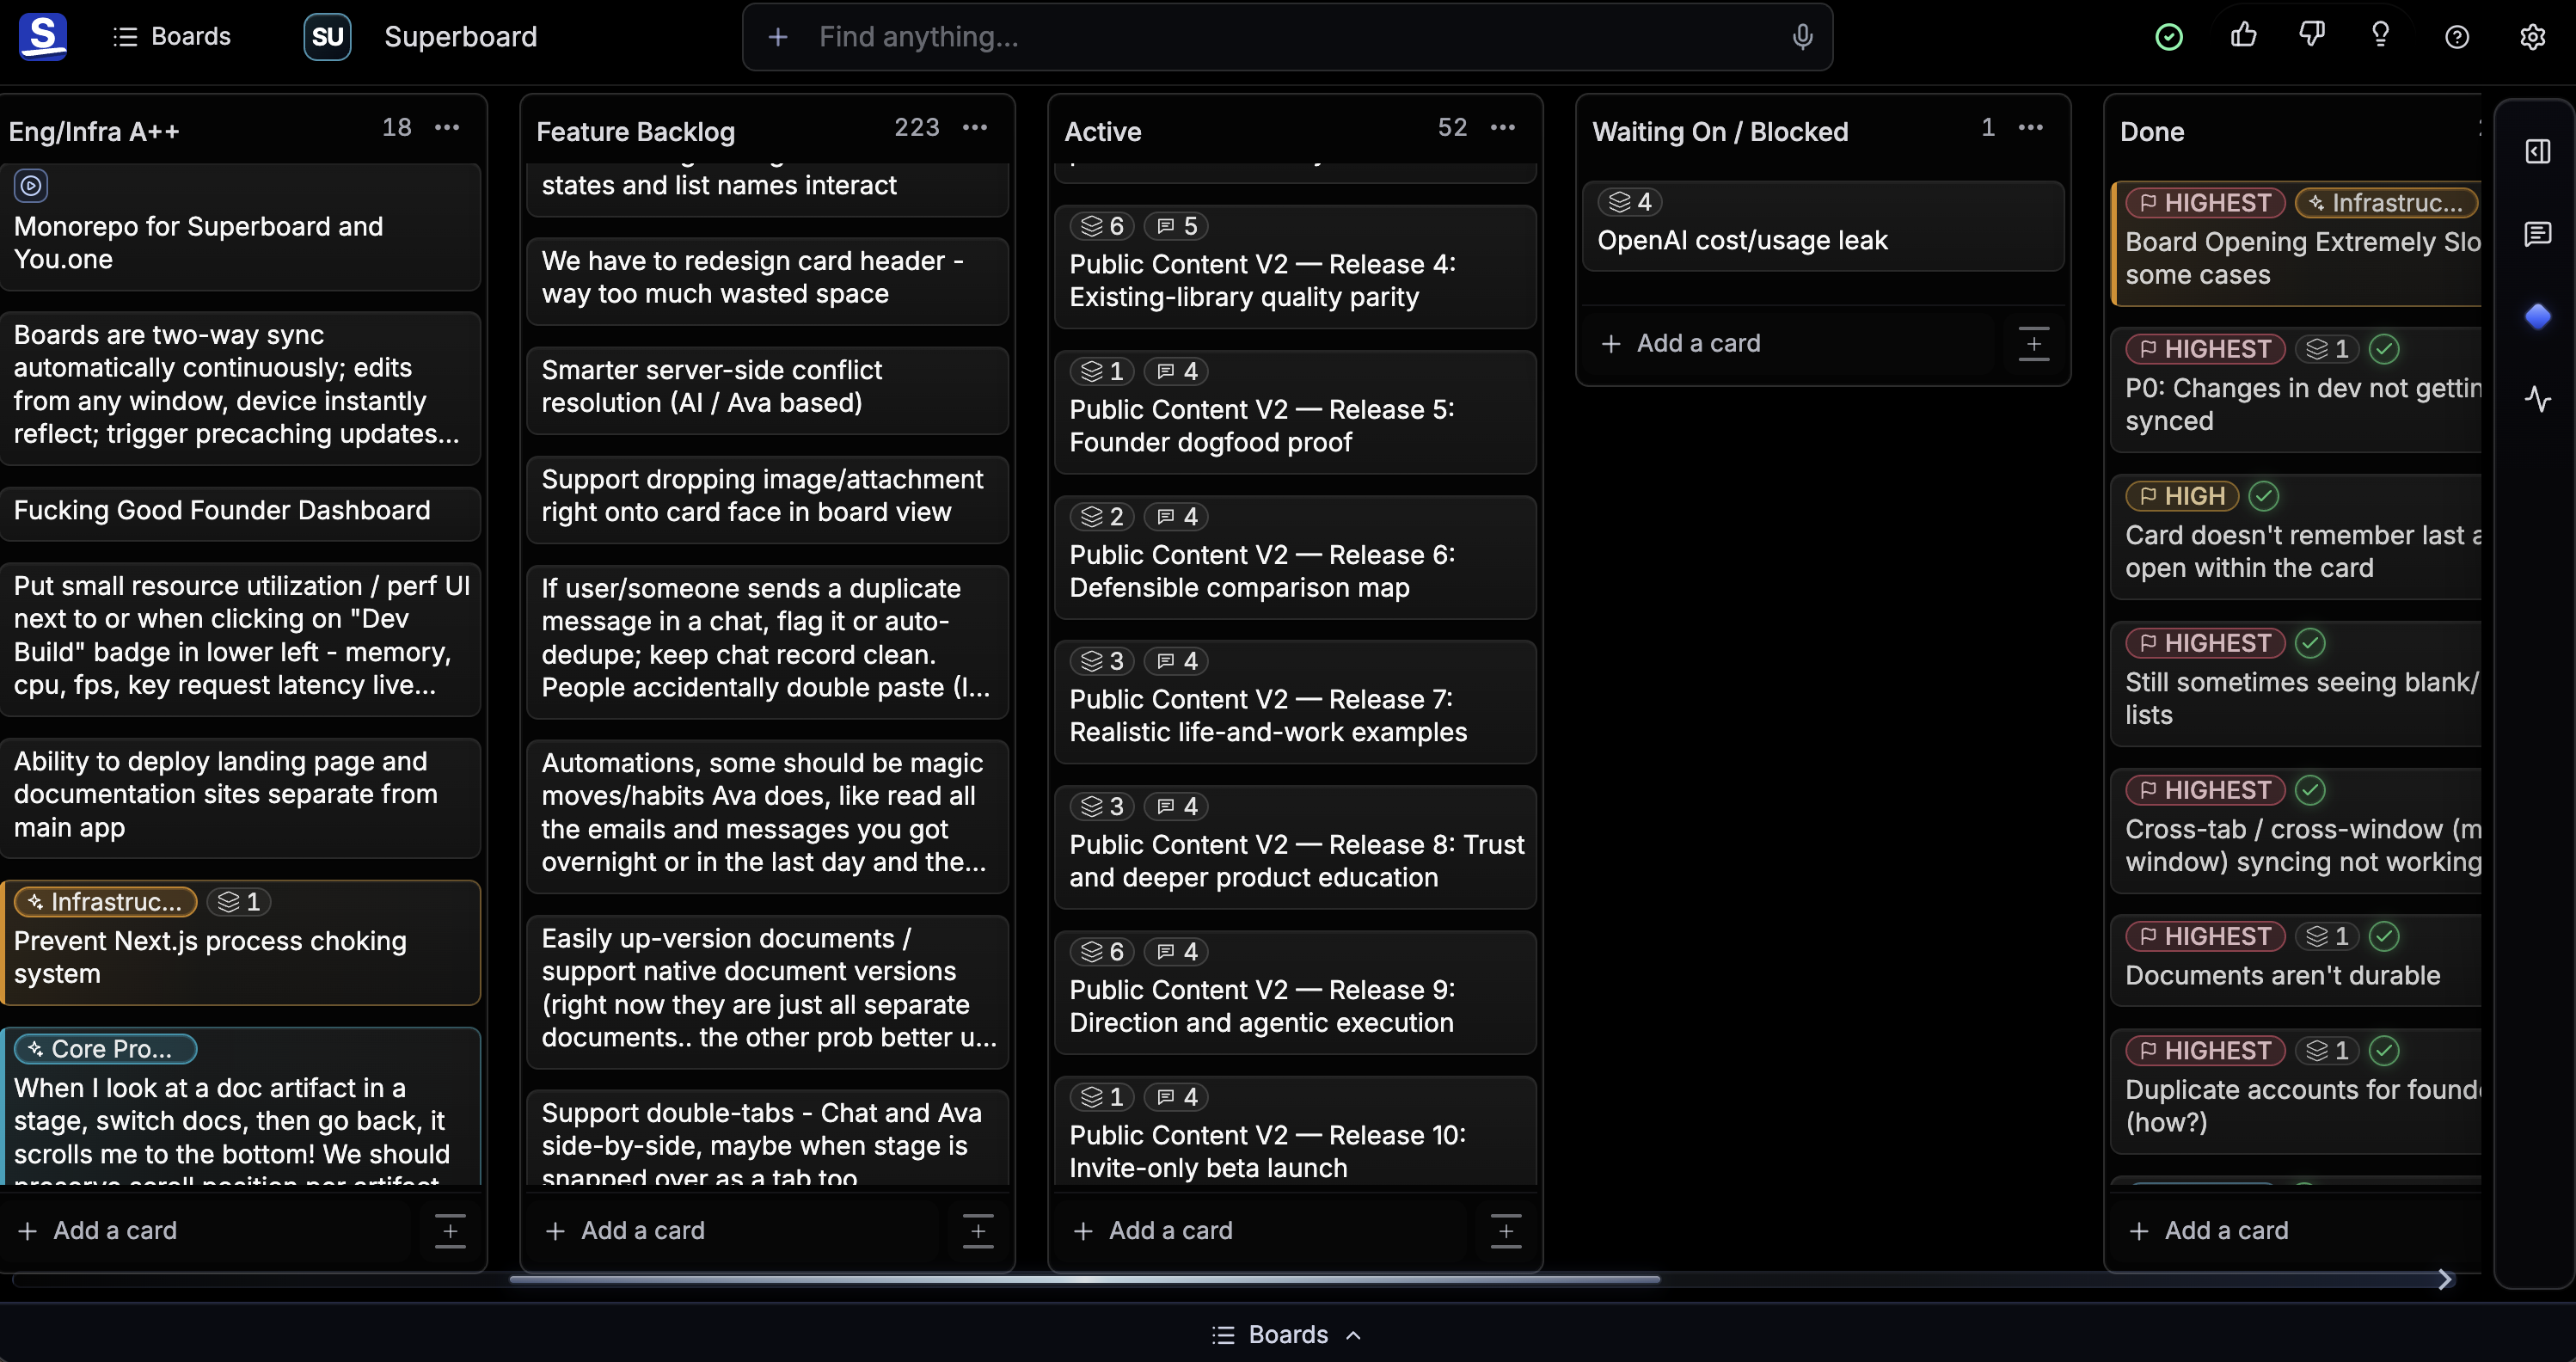The height and width of the screenshot is (1362, 2576).
Task: Open Eng/Infra A++ list options menu
Action: point(447,127)
